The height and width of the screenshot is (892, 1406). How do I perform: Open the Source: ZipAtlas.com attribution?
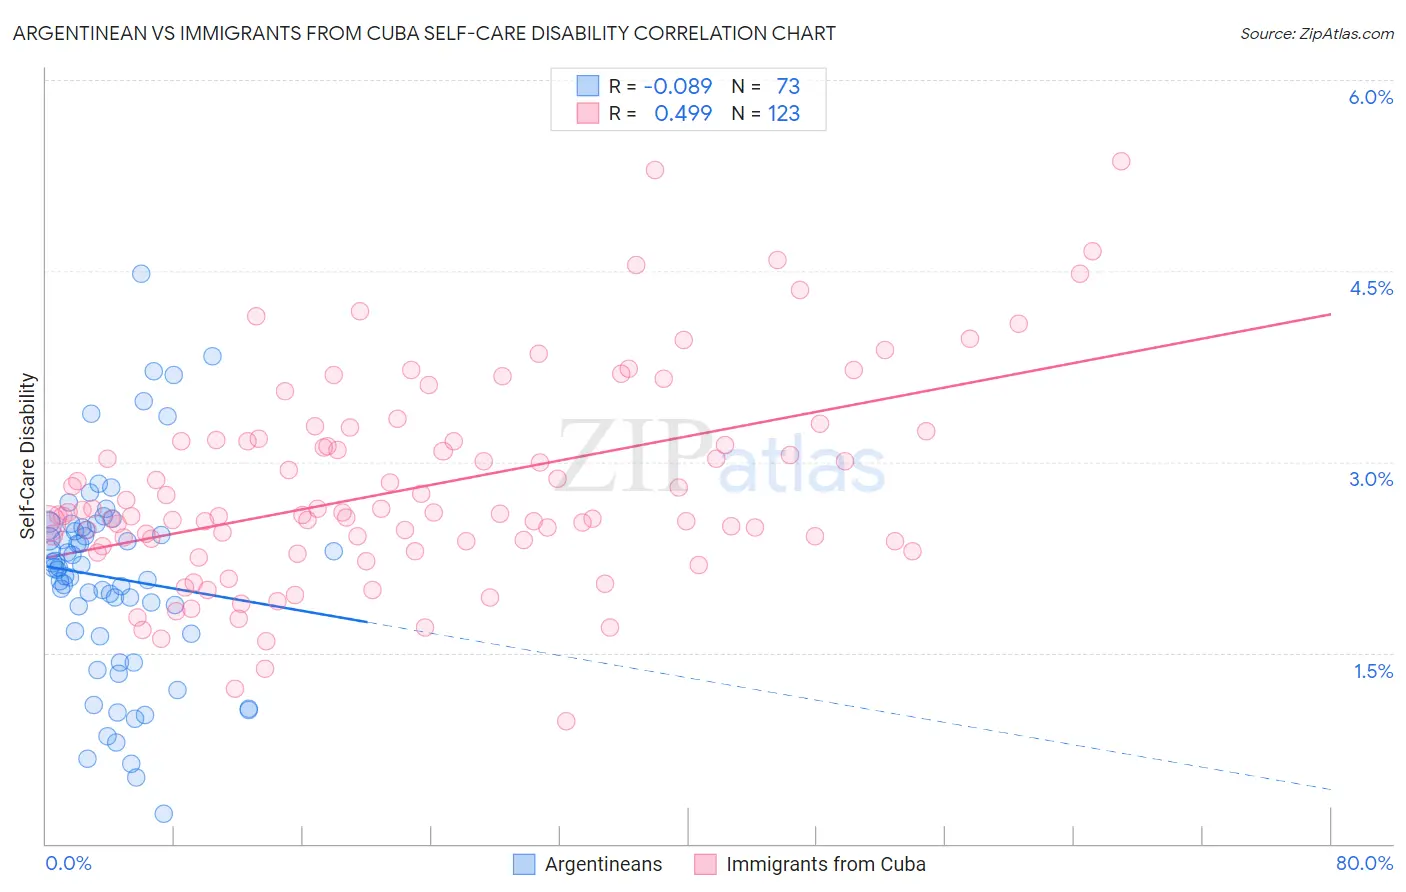[x=1317, y=33]
